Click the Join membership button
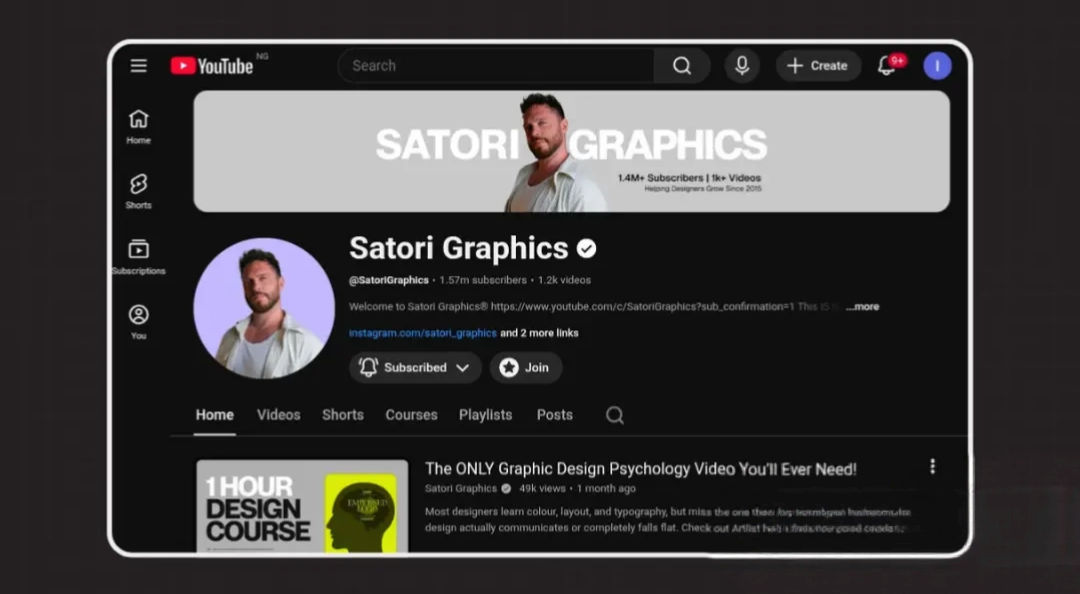The width and height of the screenshot is (1080, 594). pyautogui.click(x=526, y=367)
